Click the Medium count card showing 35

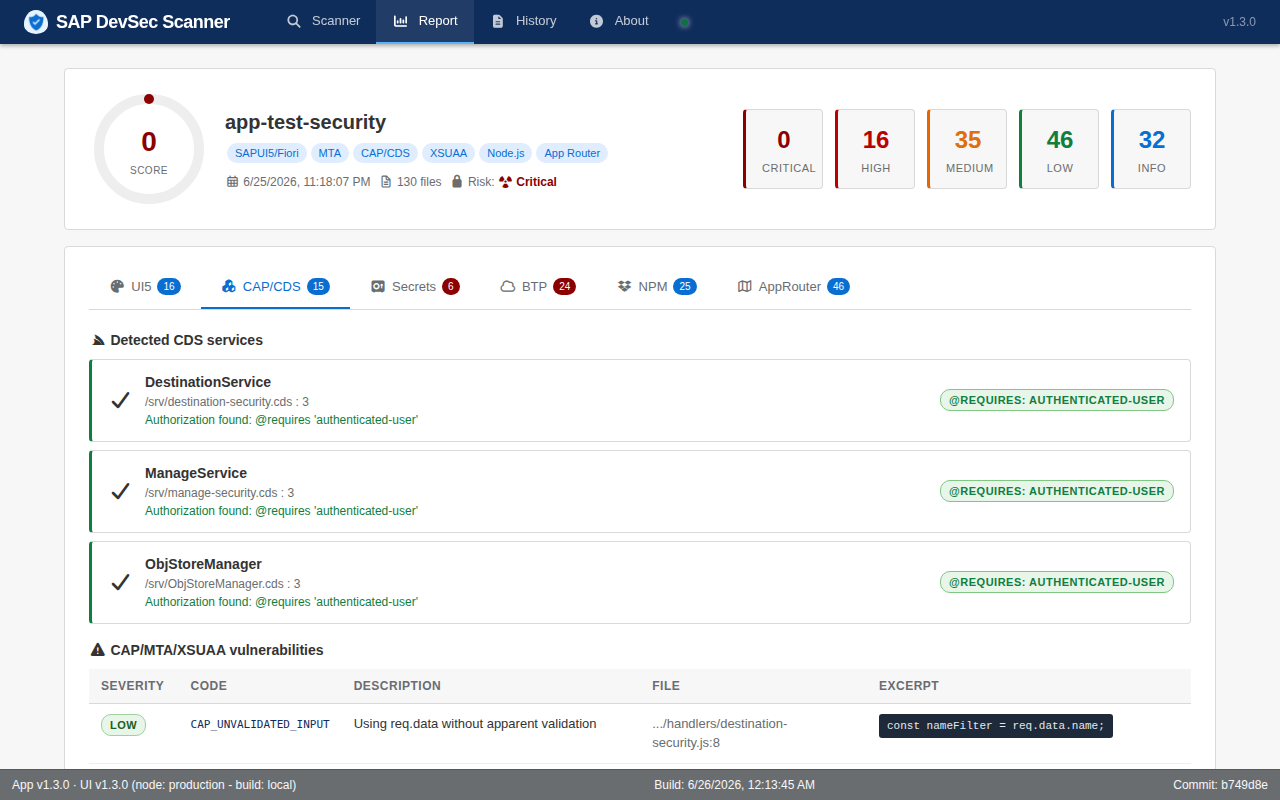967,149
